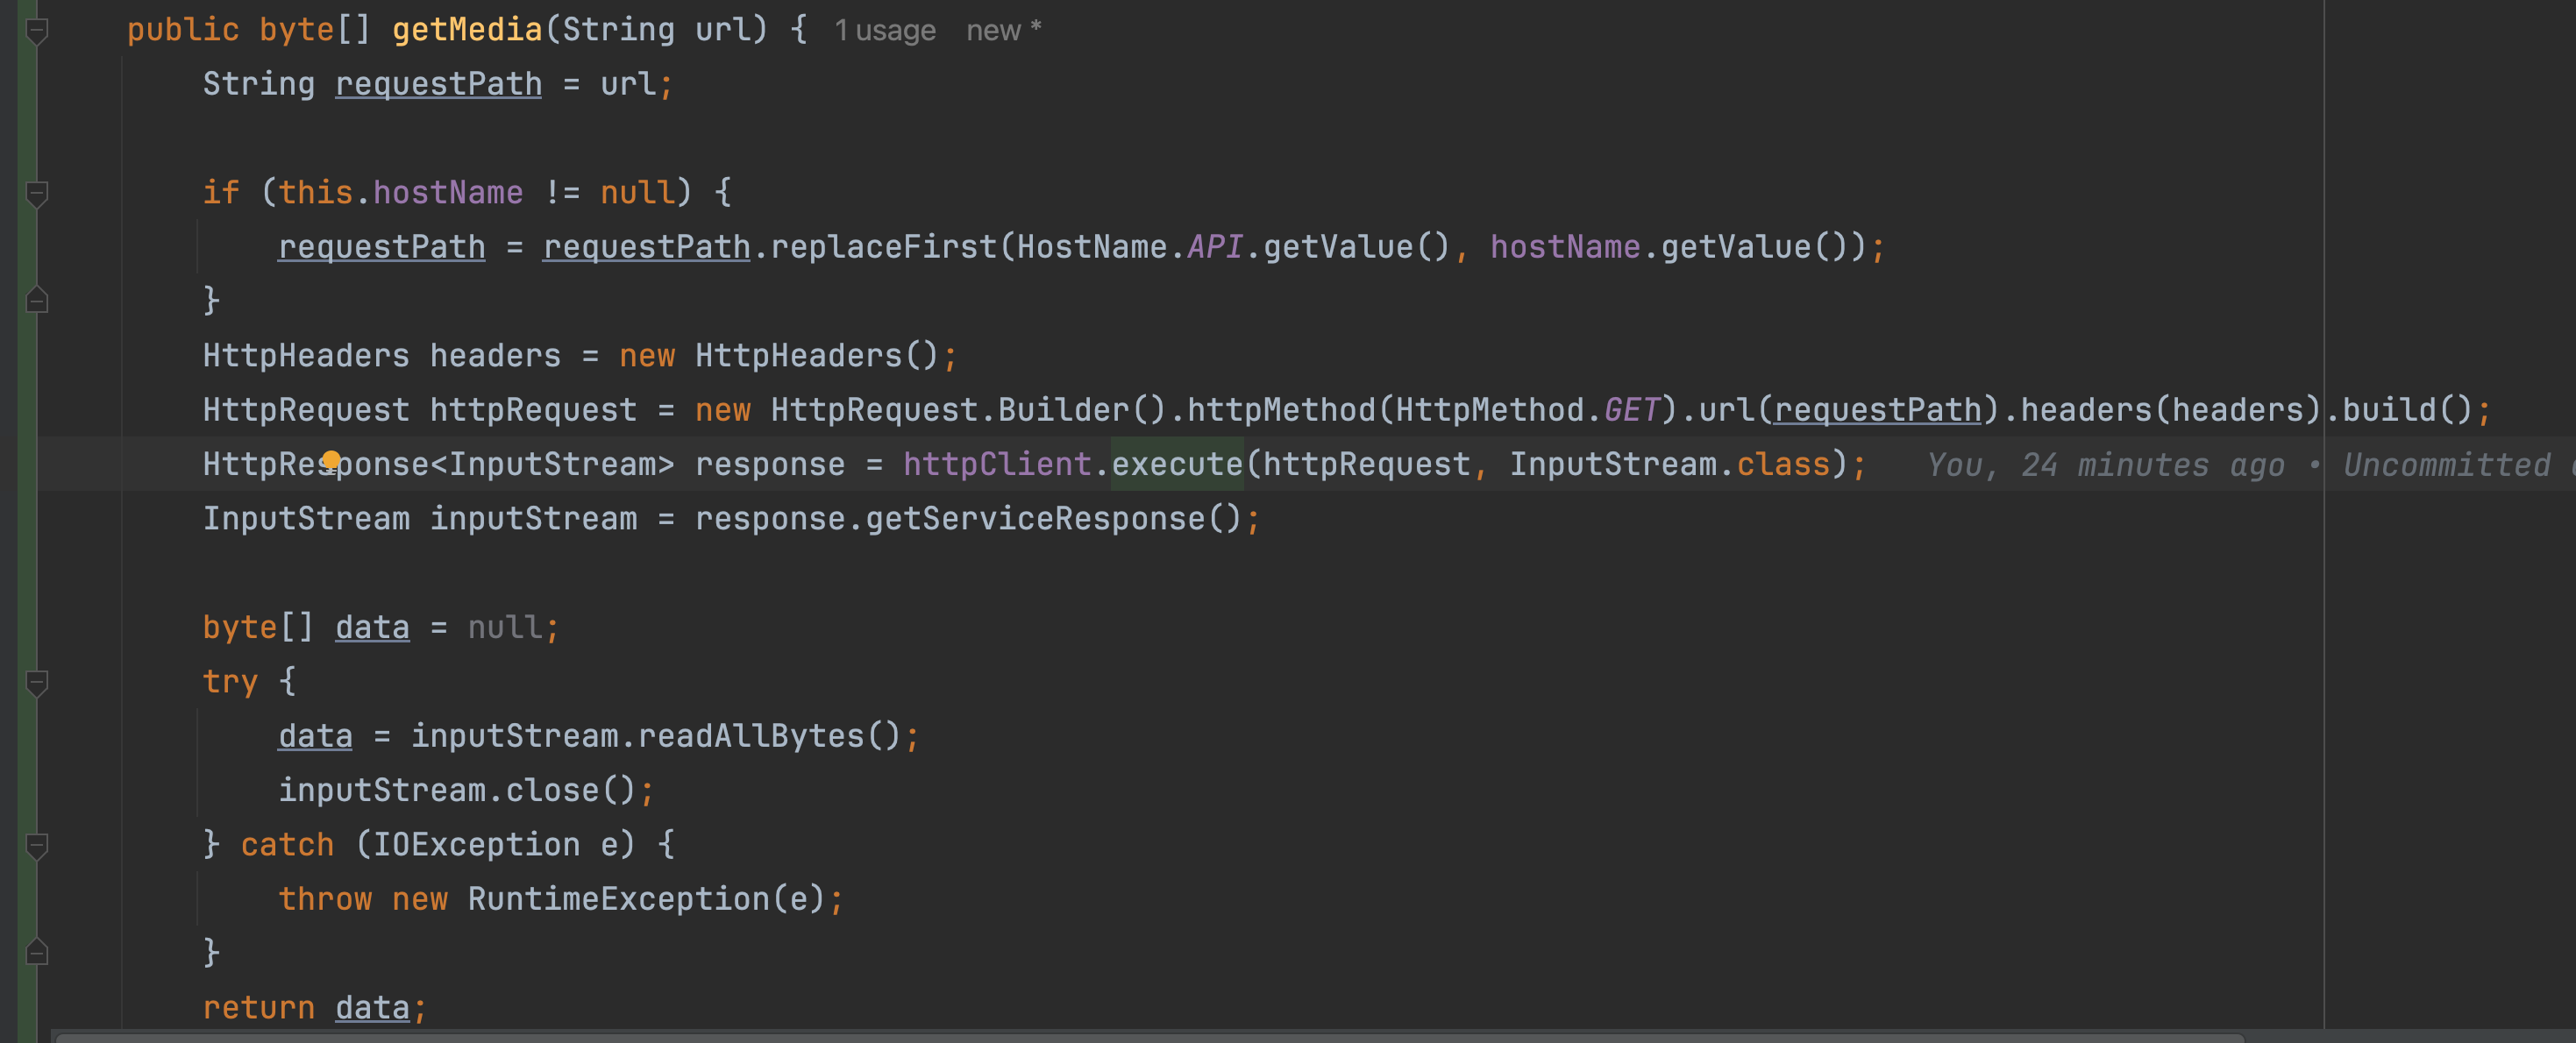The height and width of the screenshot is (1043, 2576).
Task: Click the RuntimeException constructor text
Action: click(618, 899)
